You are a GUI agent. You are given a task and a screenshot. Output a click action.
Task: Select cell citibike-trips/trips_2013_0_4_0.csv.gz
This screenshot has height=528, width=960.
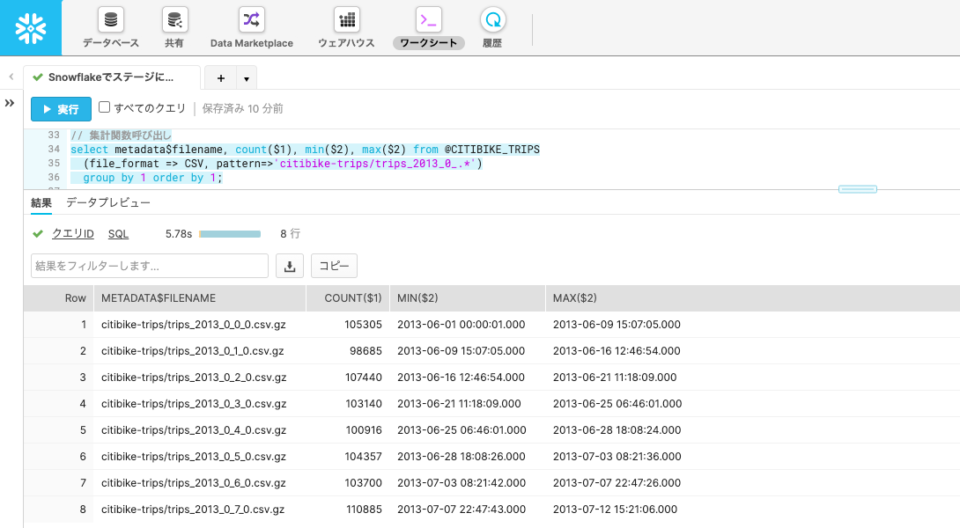193,430
